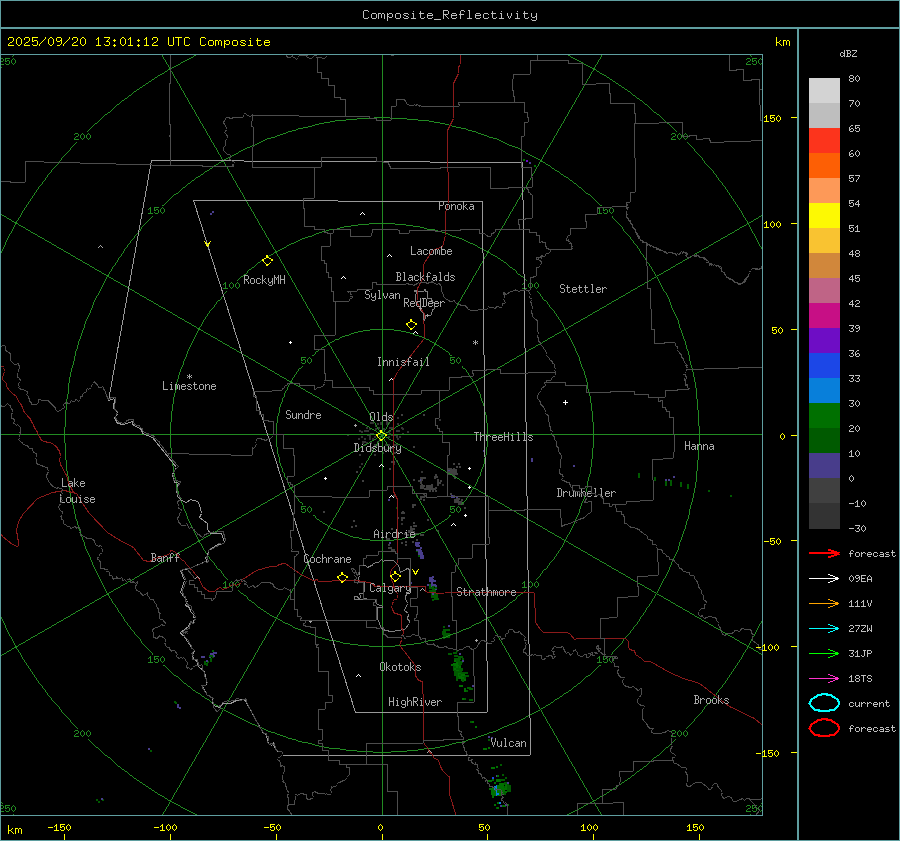
Task: Select the yellow diamond near Red Deer
Action: [x=411, y=325]
